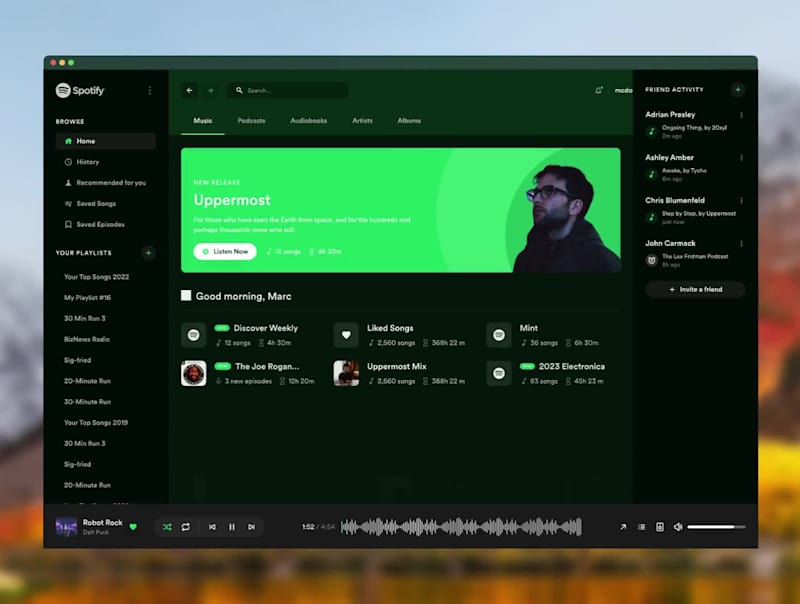Open options menu for Adrian Presley
The image size is (800, 604).
(740, 116)
